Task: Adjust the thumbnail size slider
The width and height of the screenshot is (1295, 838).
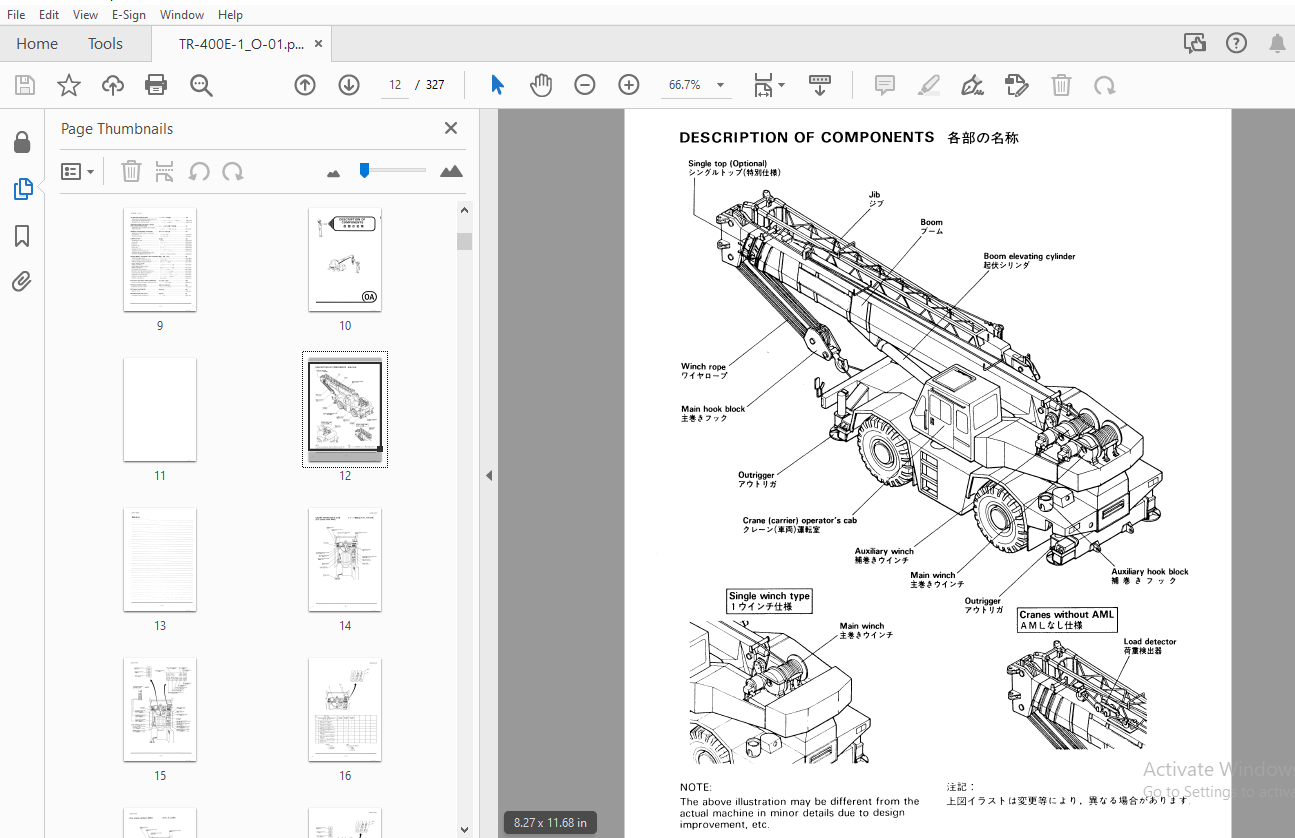Action: click(x=365, y=171)
